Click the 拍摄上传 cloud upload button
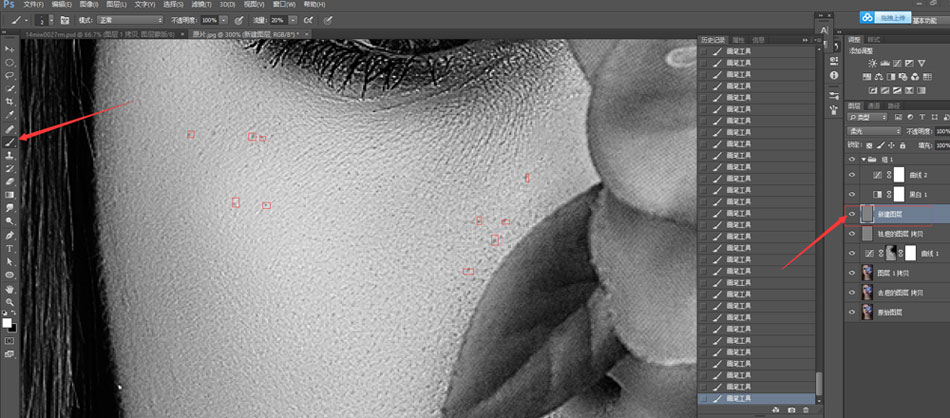The height and width of the screenshot is (418, 950). (x=886, y=18)
